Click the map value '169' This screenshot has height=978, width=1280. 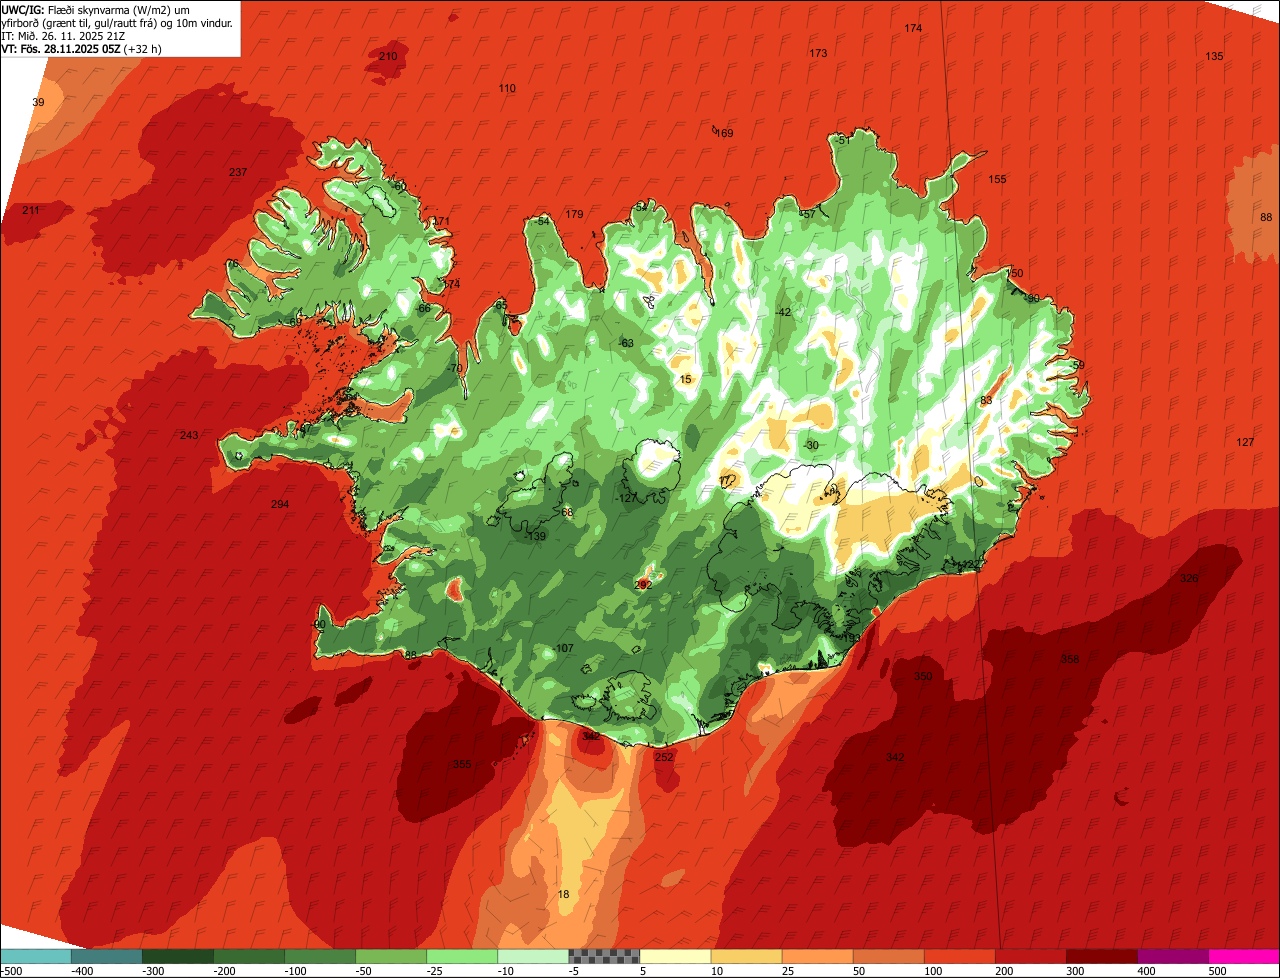724,133
